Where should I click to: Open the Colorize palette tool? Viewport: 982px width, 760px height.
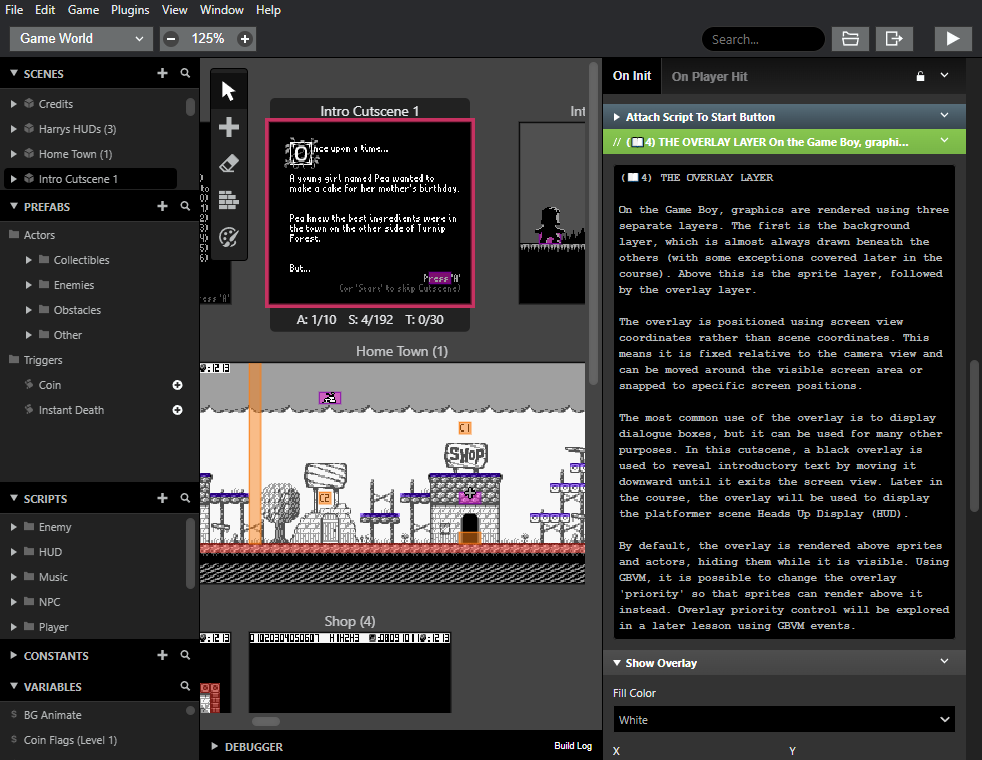[229, 237]
